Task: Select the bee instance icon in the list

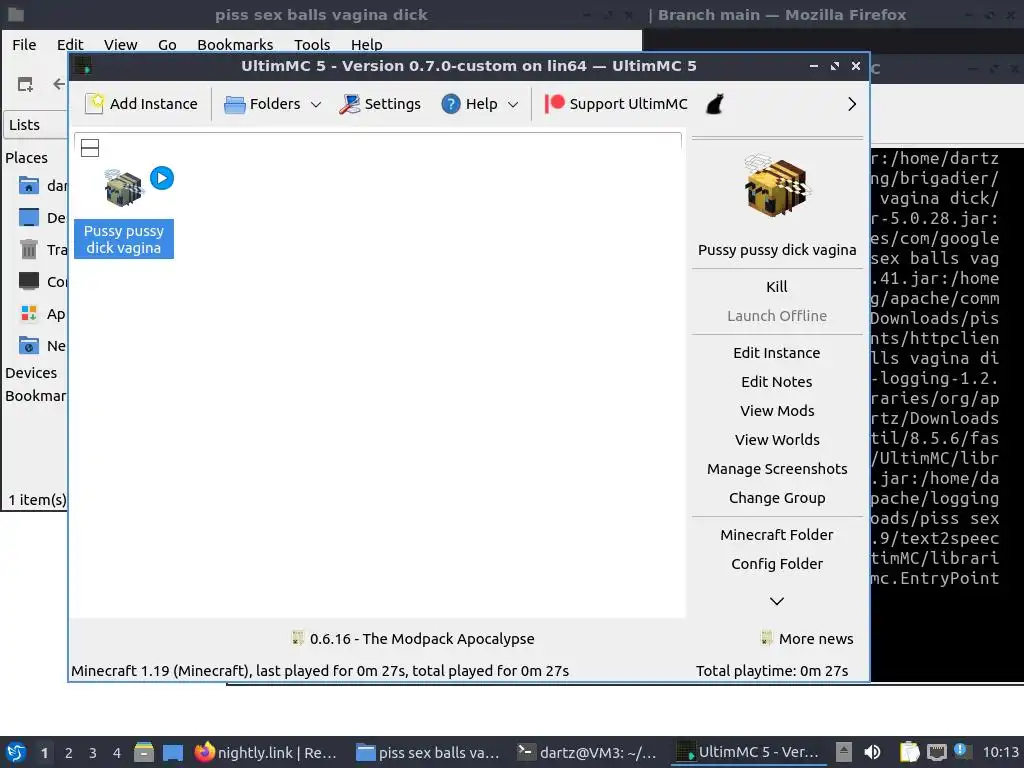Action: [123, 188]
